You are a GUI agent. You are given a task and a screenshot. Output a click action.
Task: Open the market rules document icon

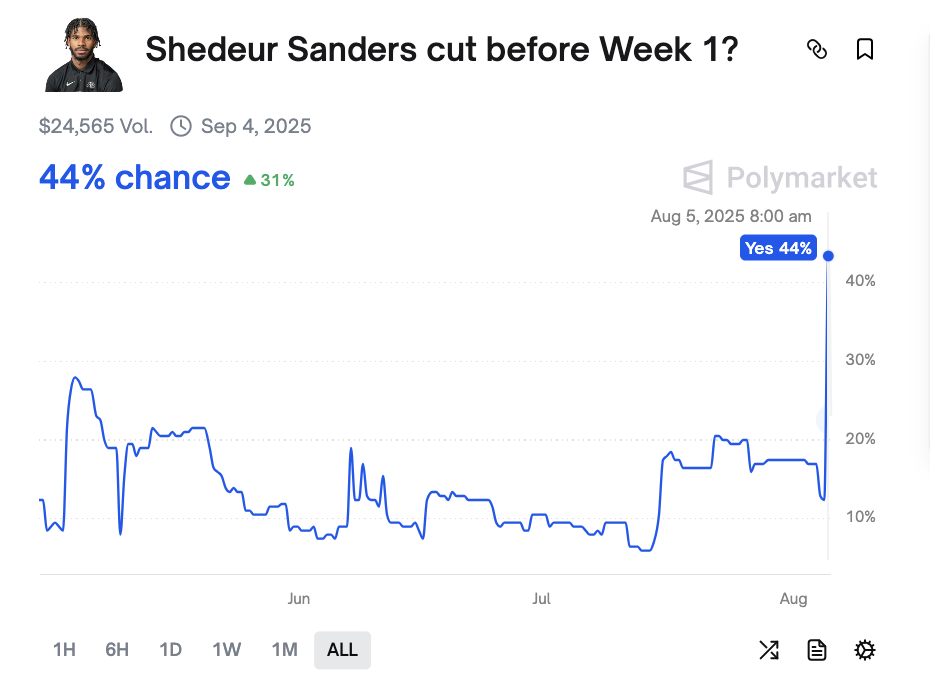(816, 650)
